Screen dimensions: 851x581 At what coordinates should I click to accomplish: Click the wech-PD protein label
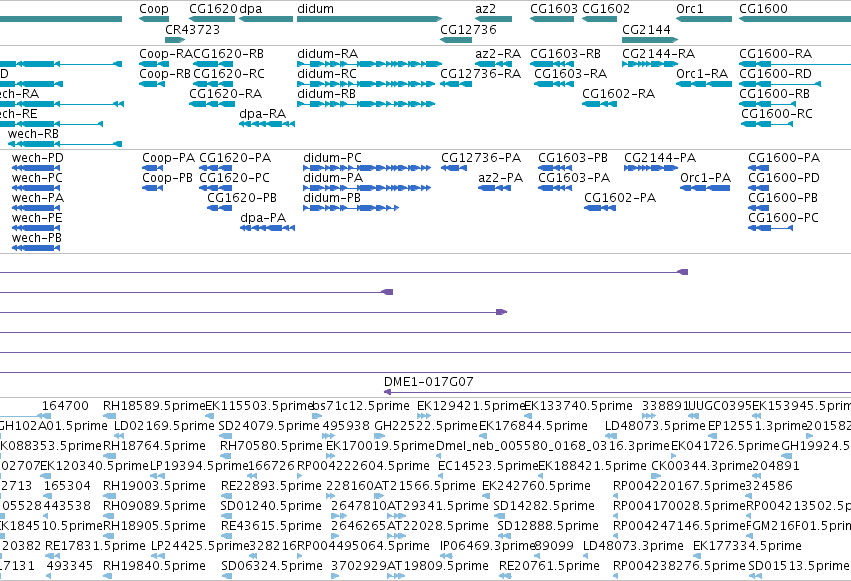coord(37,158)
